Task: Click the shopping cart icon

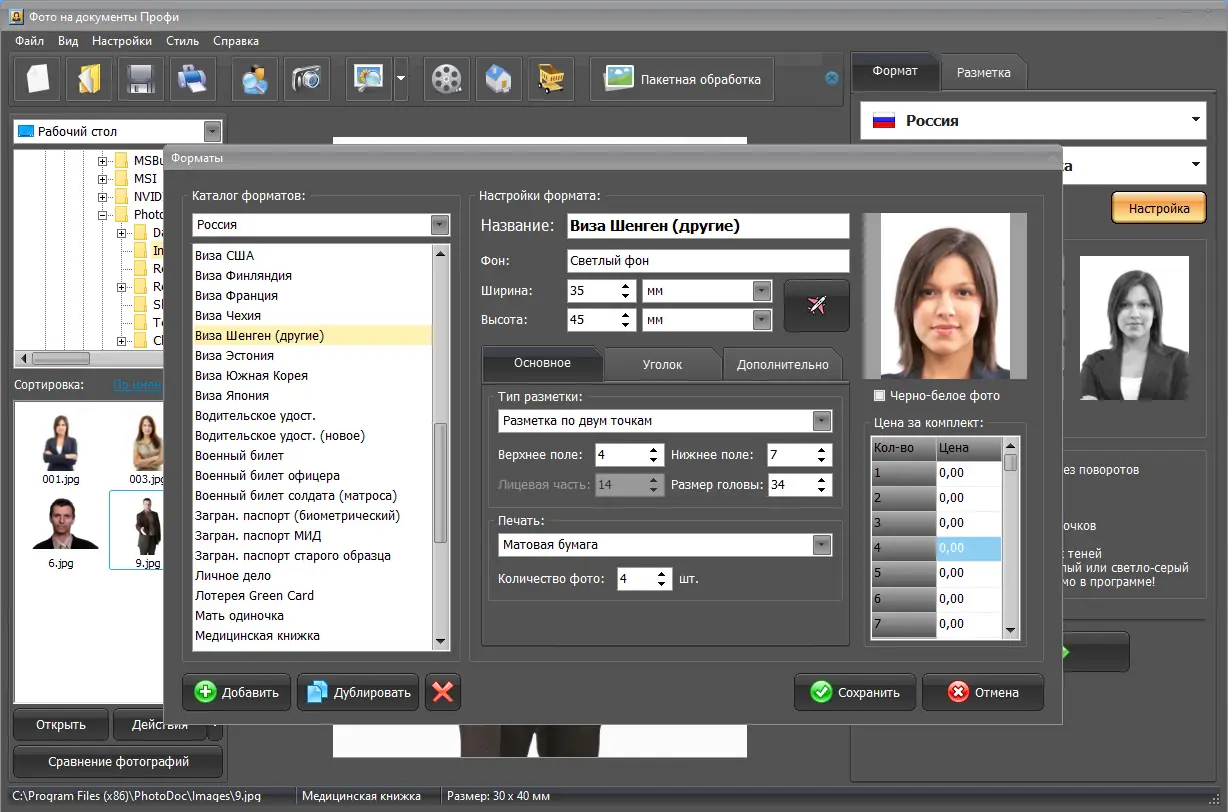Action: pyautogui.click(x=550, y=79)
